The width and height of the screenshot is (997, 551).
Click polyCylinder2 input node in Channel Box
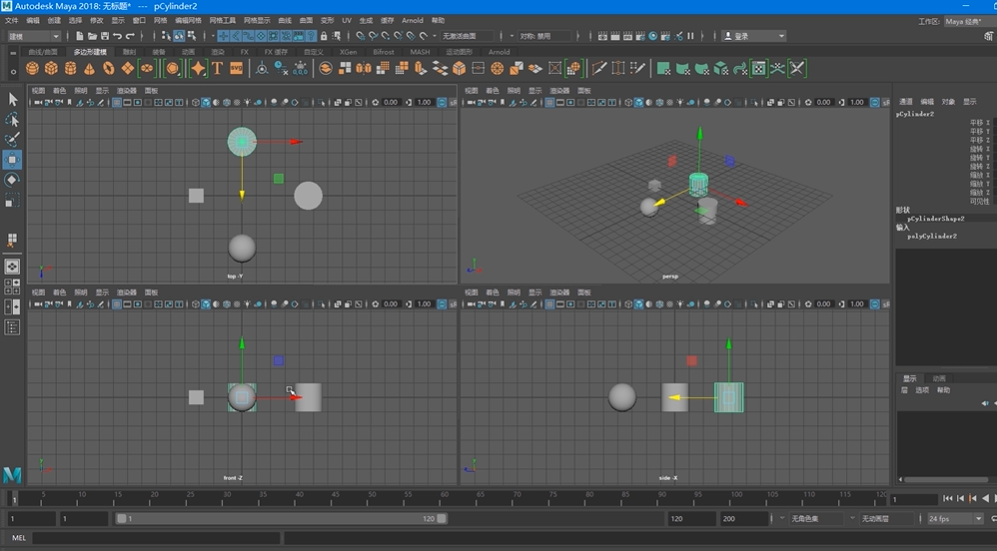pos(932,236)
